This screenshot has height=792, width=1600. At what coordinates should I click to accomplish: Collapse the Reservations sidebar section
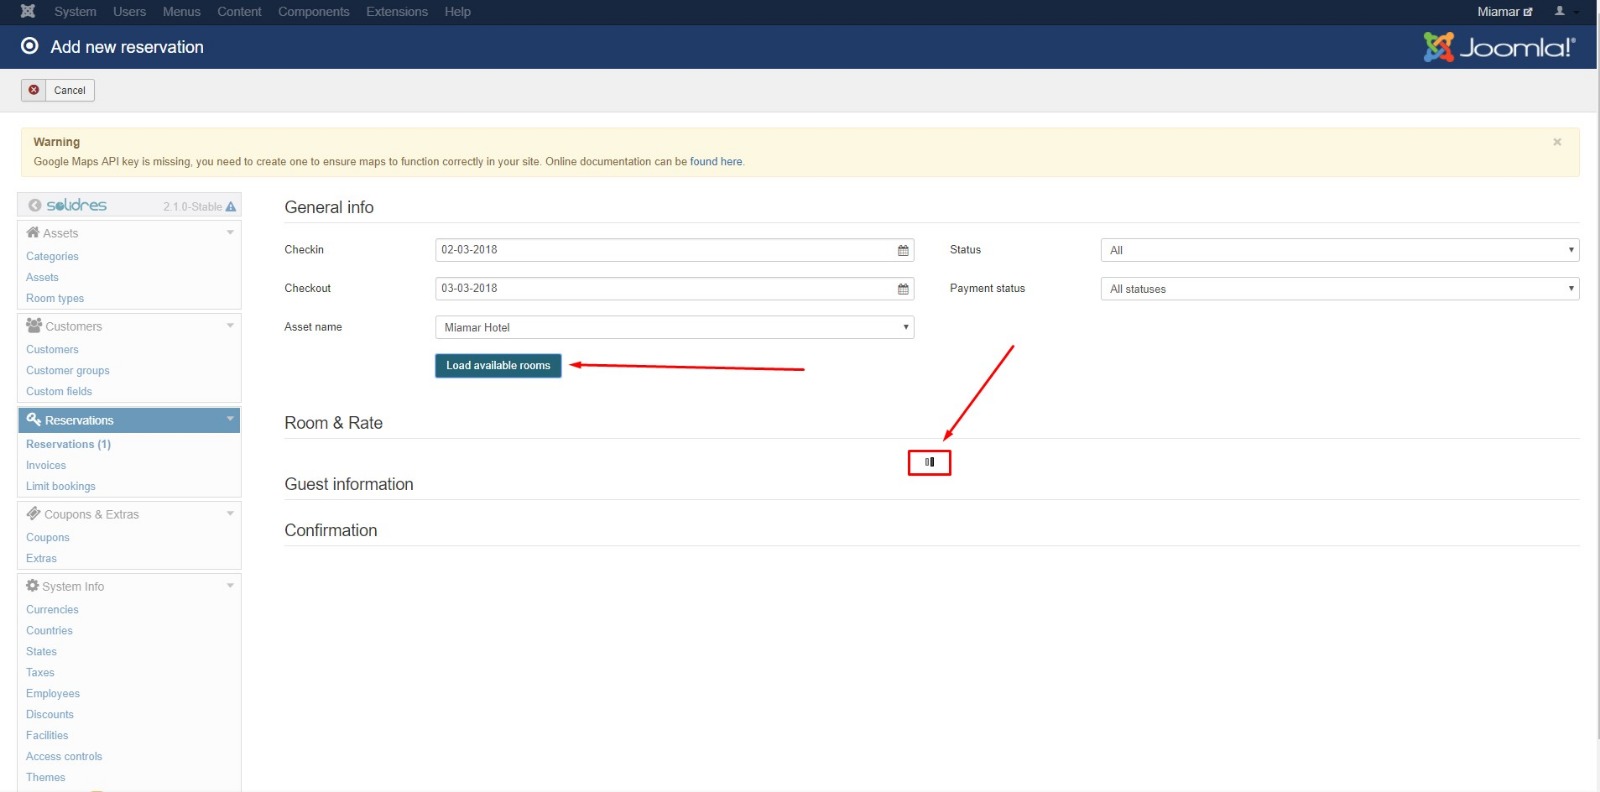230,419
